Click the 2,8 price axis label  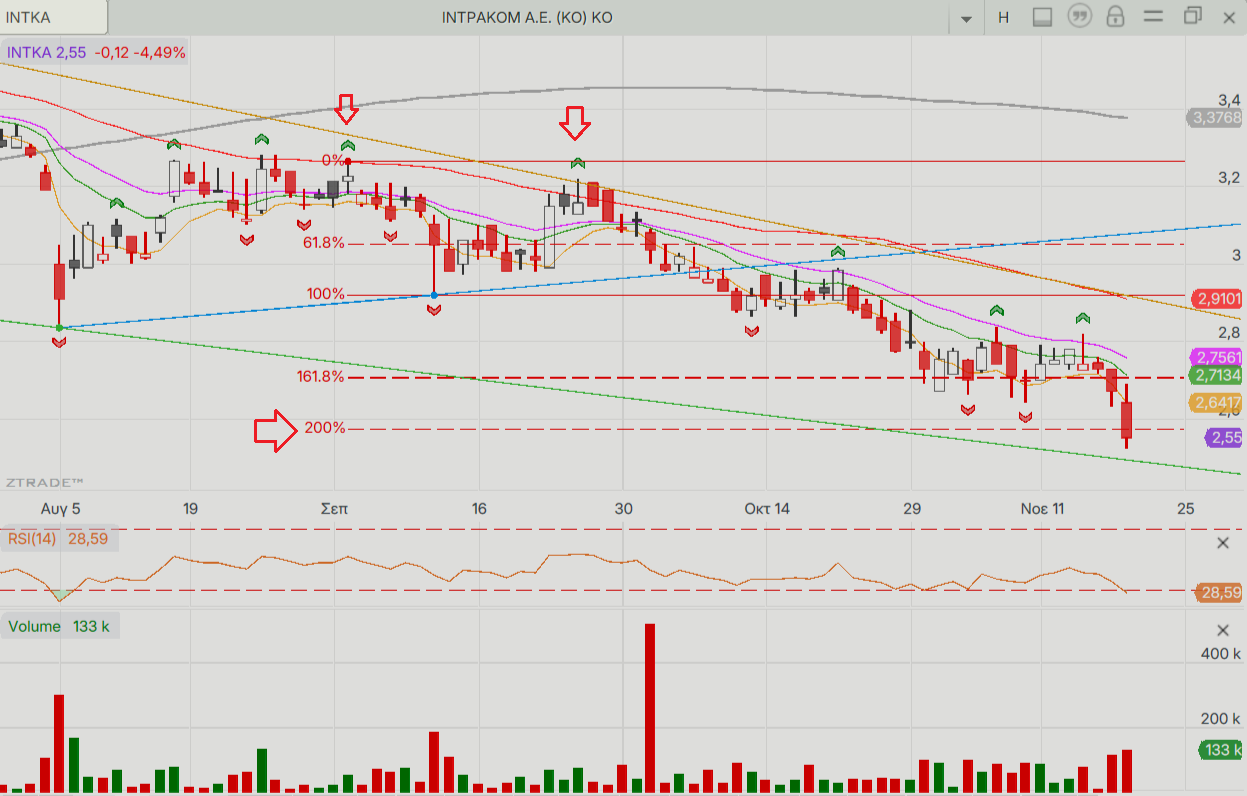[x=1229, y=332]
